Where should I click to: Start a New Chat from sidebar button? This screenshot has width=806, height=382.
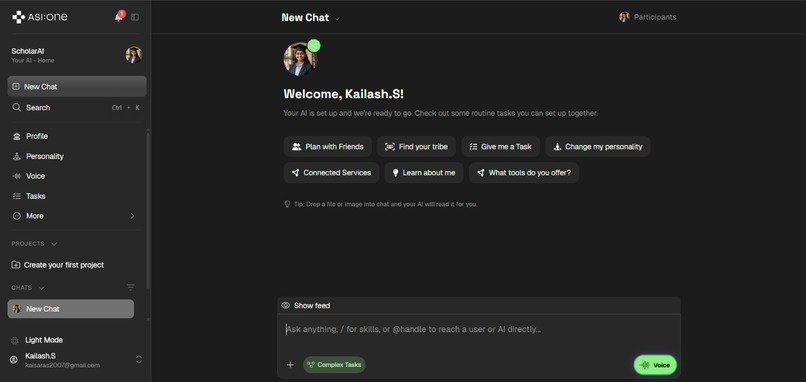pyautogui.click(x=77, y=86)
